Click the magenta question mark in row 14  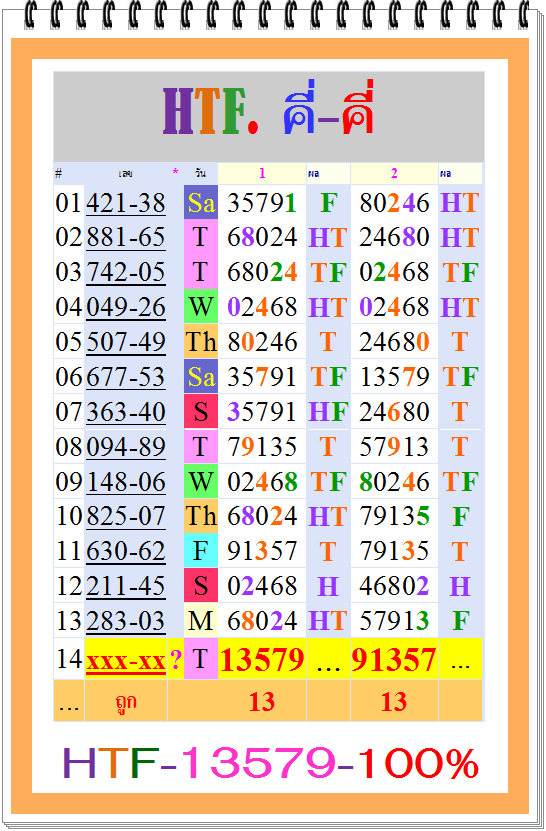click(x=176, y=660)
